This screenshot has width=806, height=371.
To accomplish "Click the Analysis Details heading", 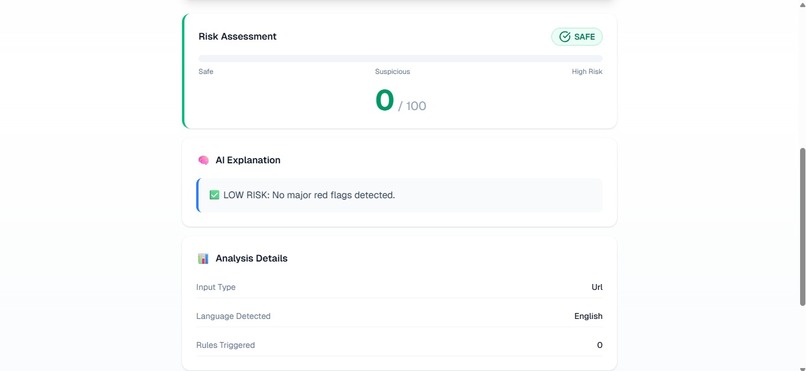I will [x=251, y=258].
